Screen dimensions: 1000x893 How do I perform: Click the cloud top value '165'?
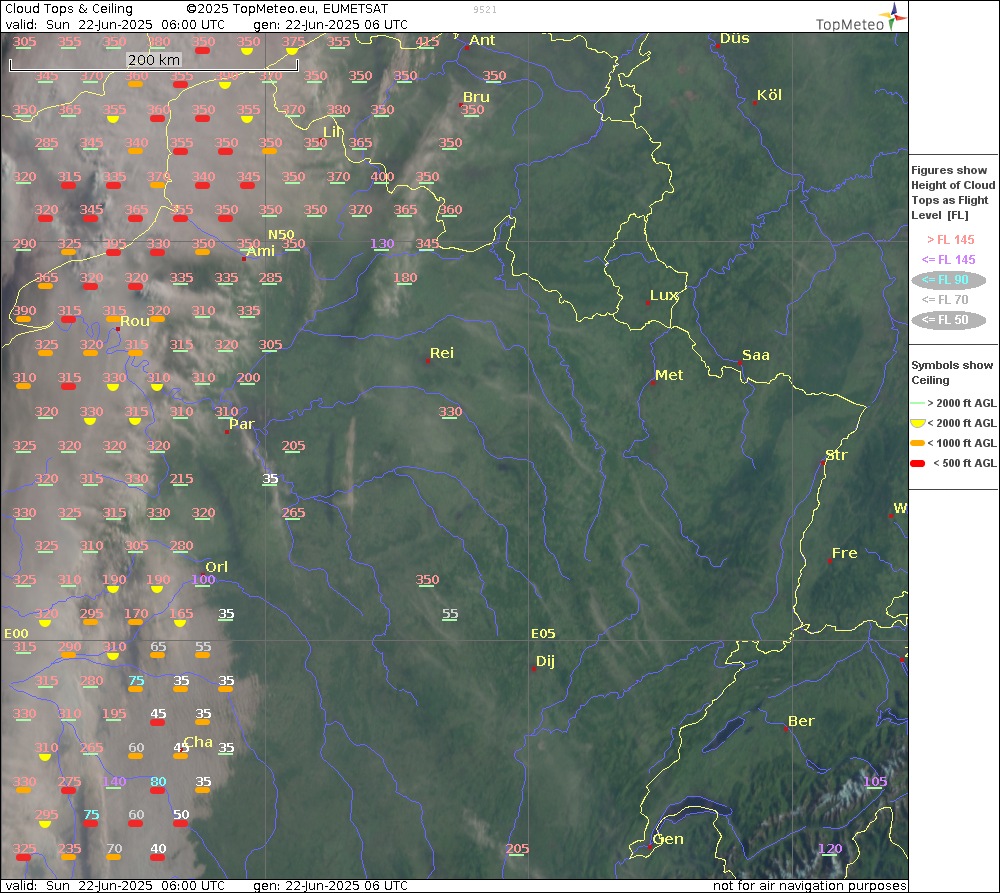pos(181,614)
